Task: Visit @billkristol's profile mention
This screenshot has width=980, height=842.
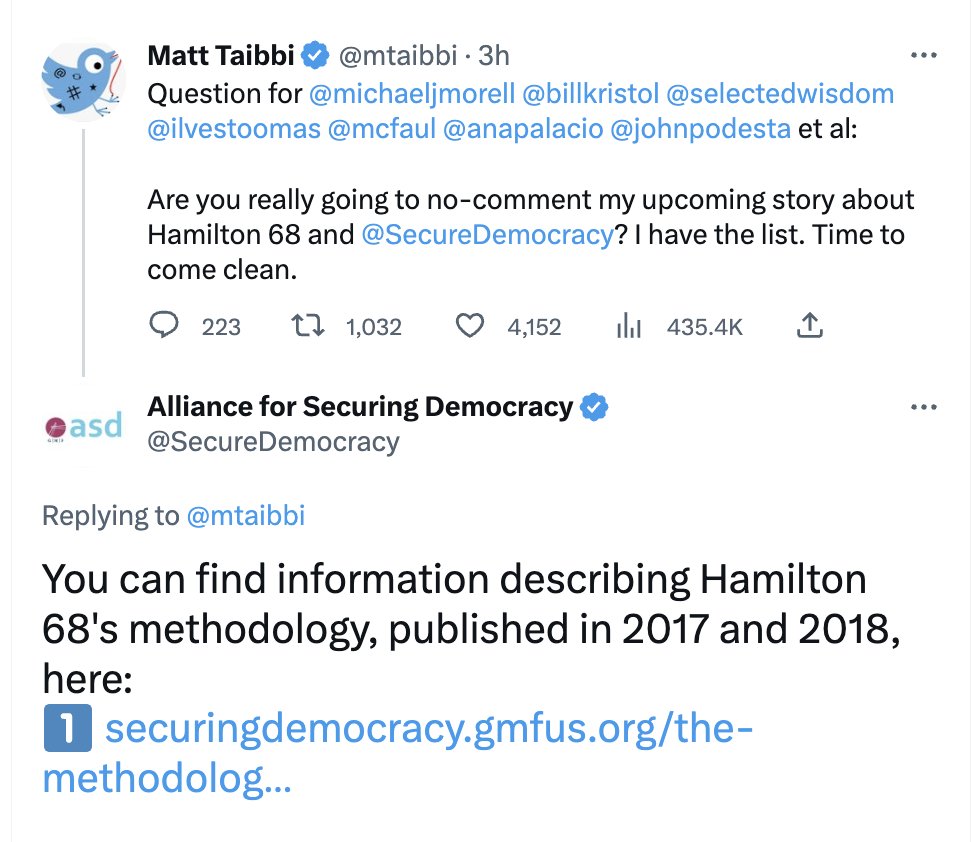Action: (590, 94)
